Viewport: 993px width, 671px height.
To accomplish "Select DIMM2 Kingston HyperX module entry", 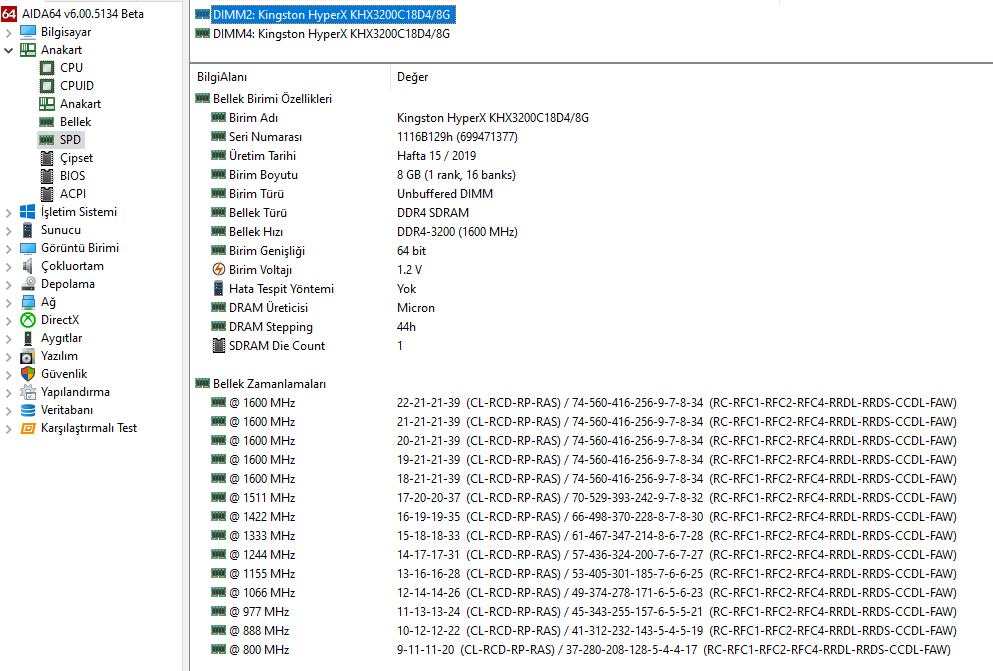I will [331, 15].
